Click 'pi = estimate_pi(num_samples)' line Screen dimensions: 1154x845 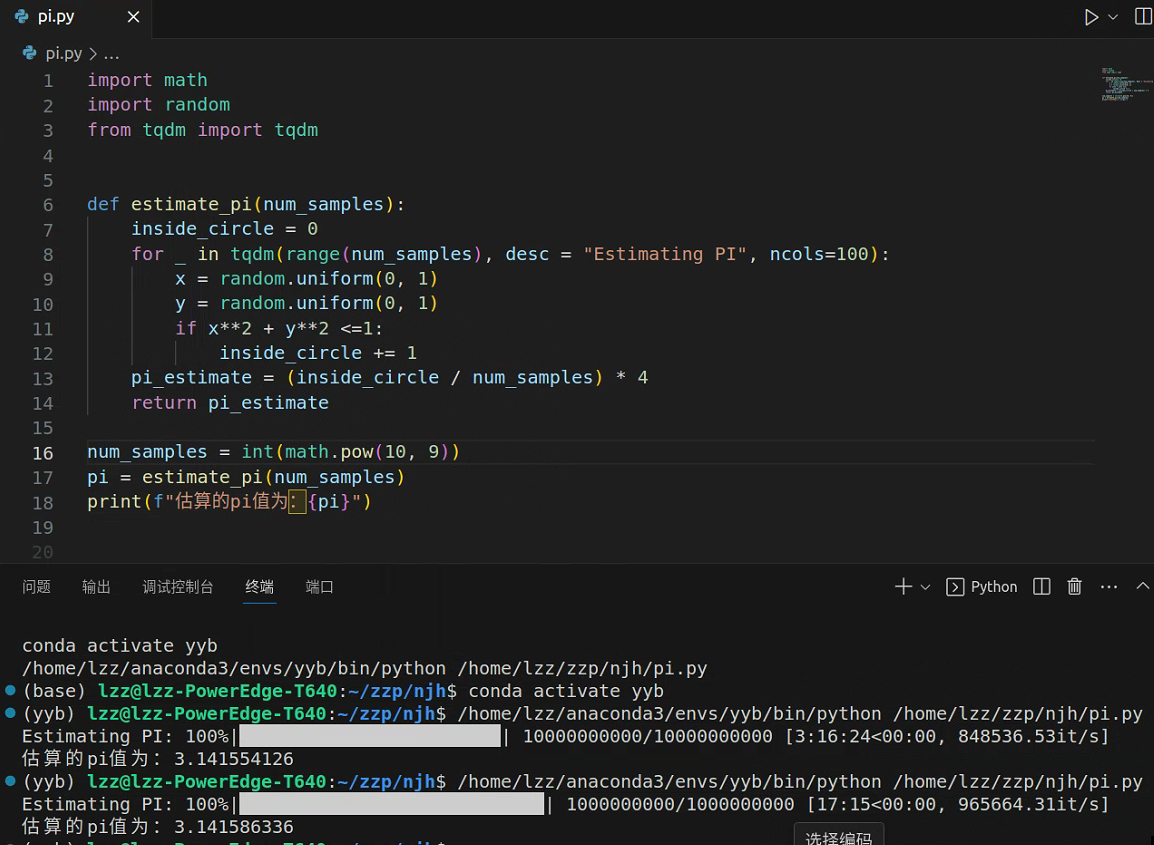(x=246, y=477)
